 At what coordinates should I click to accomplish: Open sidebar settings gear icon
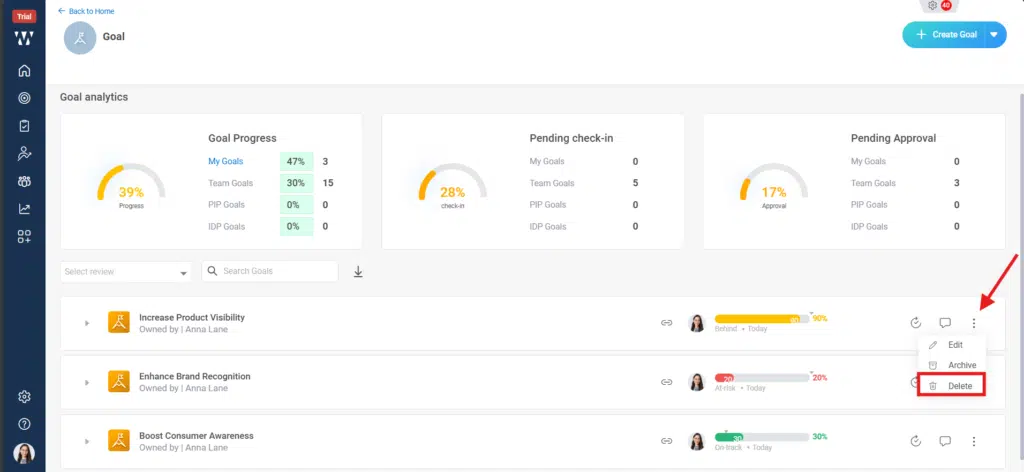pyautogui.click(x=24, y=397)
